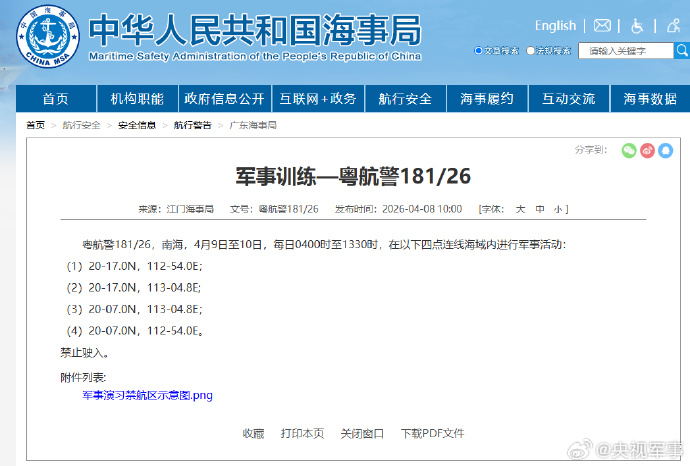Open the 机构职能 navigation menu

[x=137, y=99]
